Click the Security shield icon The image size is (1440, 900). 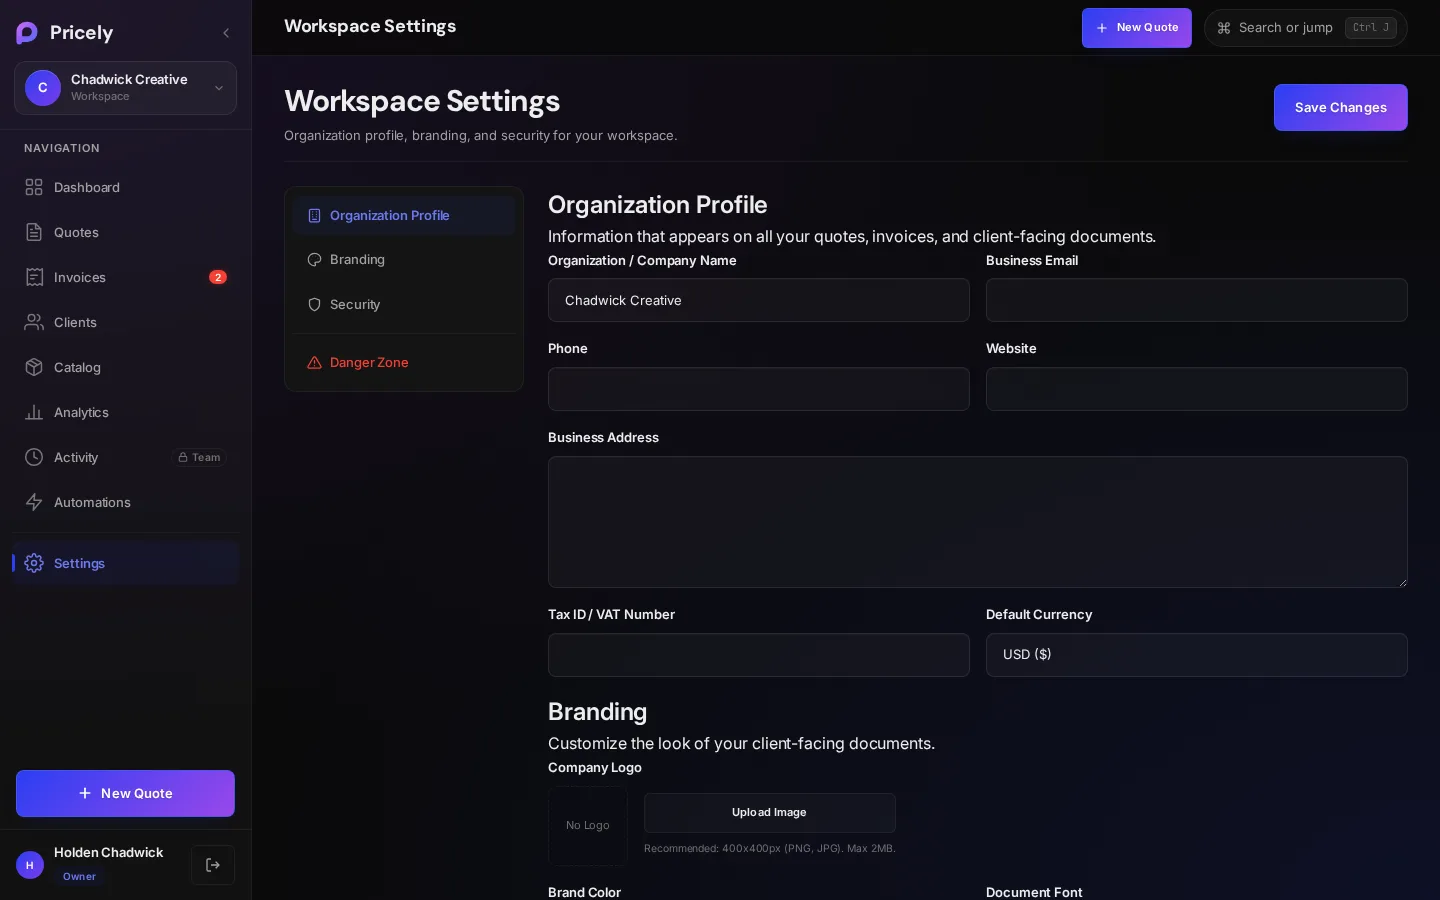(x=314, y=304)
